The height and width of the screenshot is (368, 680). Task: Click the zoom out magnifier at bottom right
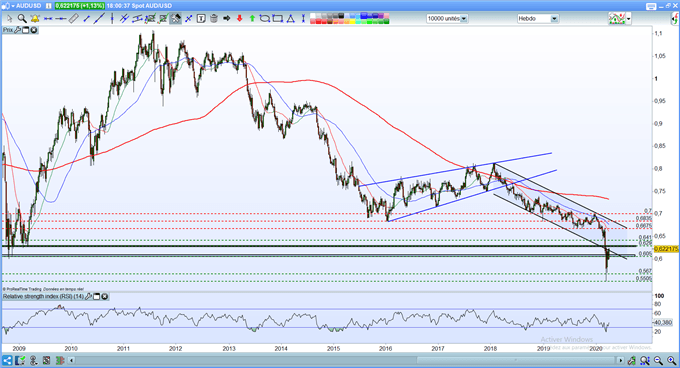[x=658, y=360]
